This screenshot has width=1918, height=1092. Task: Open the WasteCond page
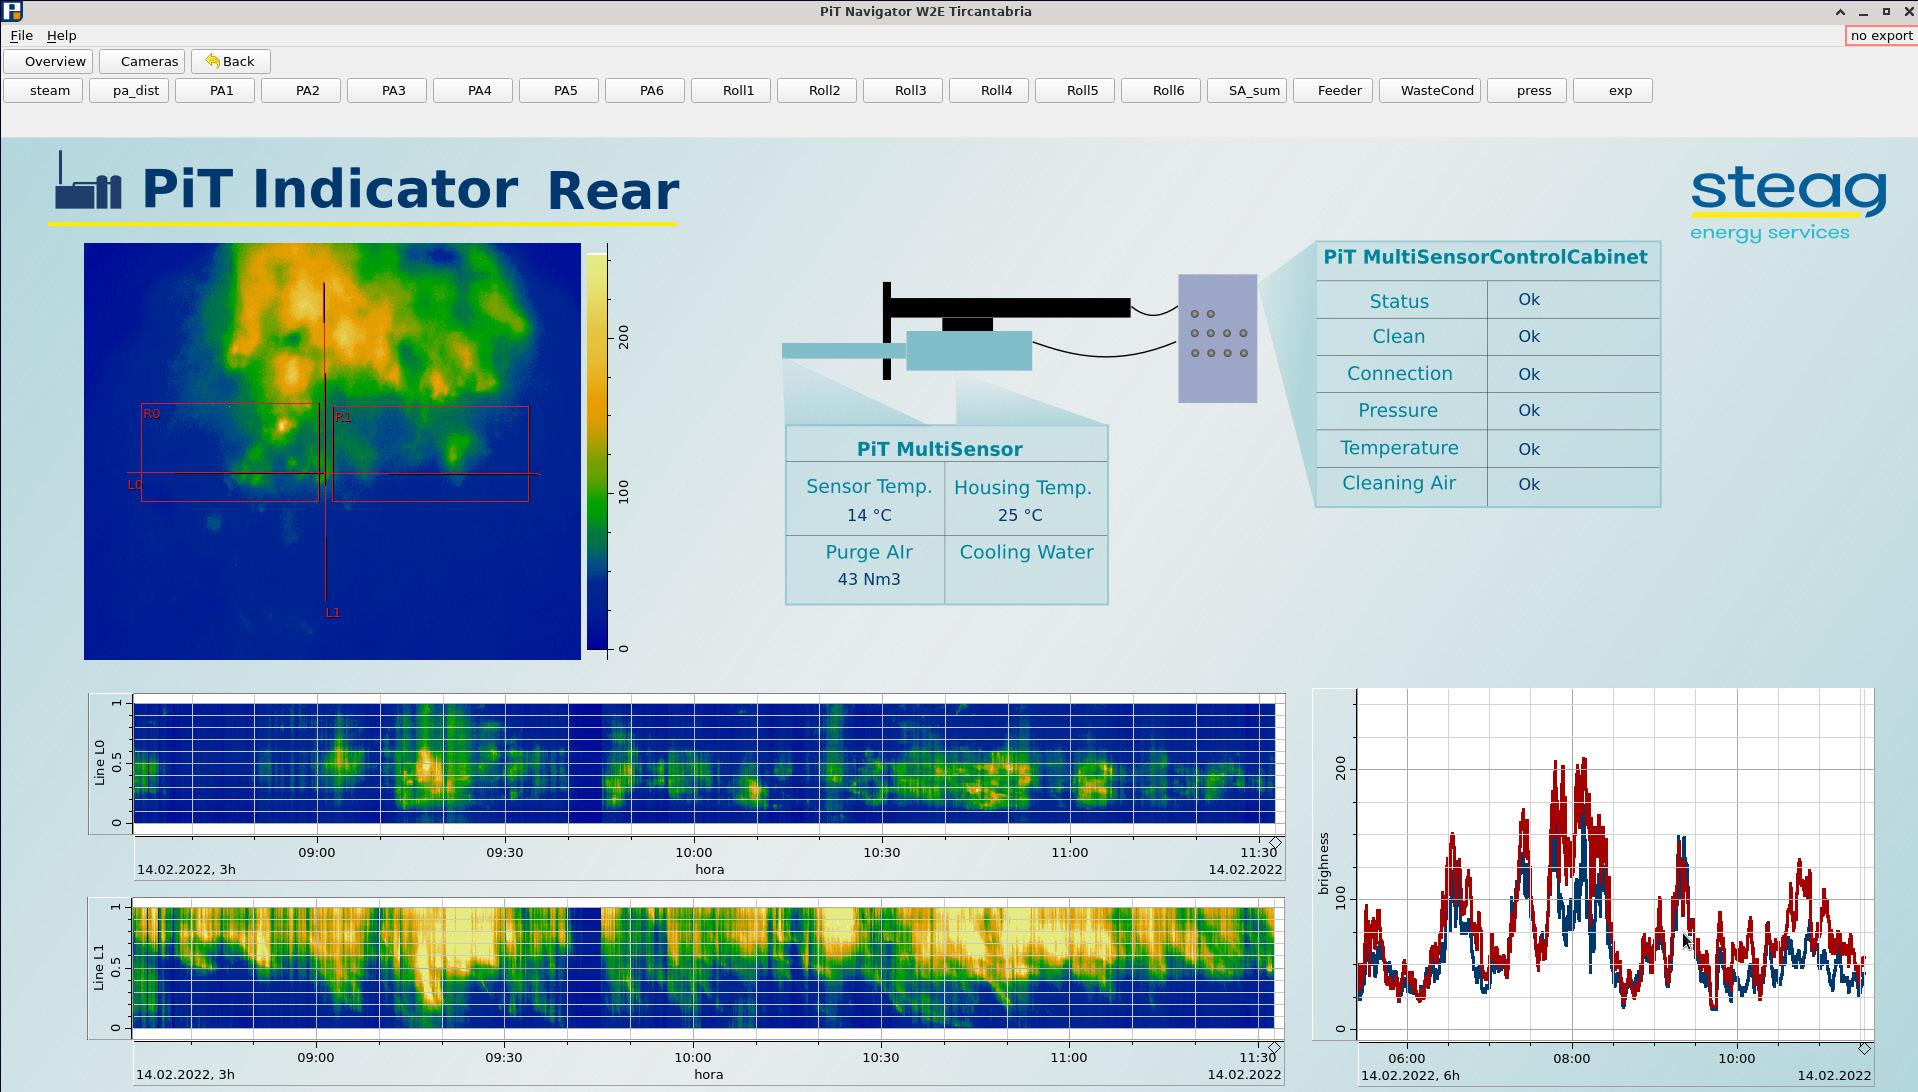click(x=1430, y=91)
